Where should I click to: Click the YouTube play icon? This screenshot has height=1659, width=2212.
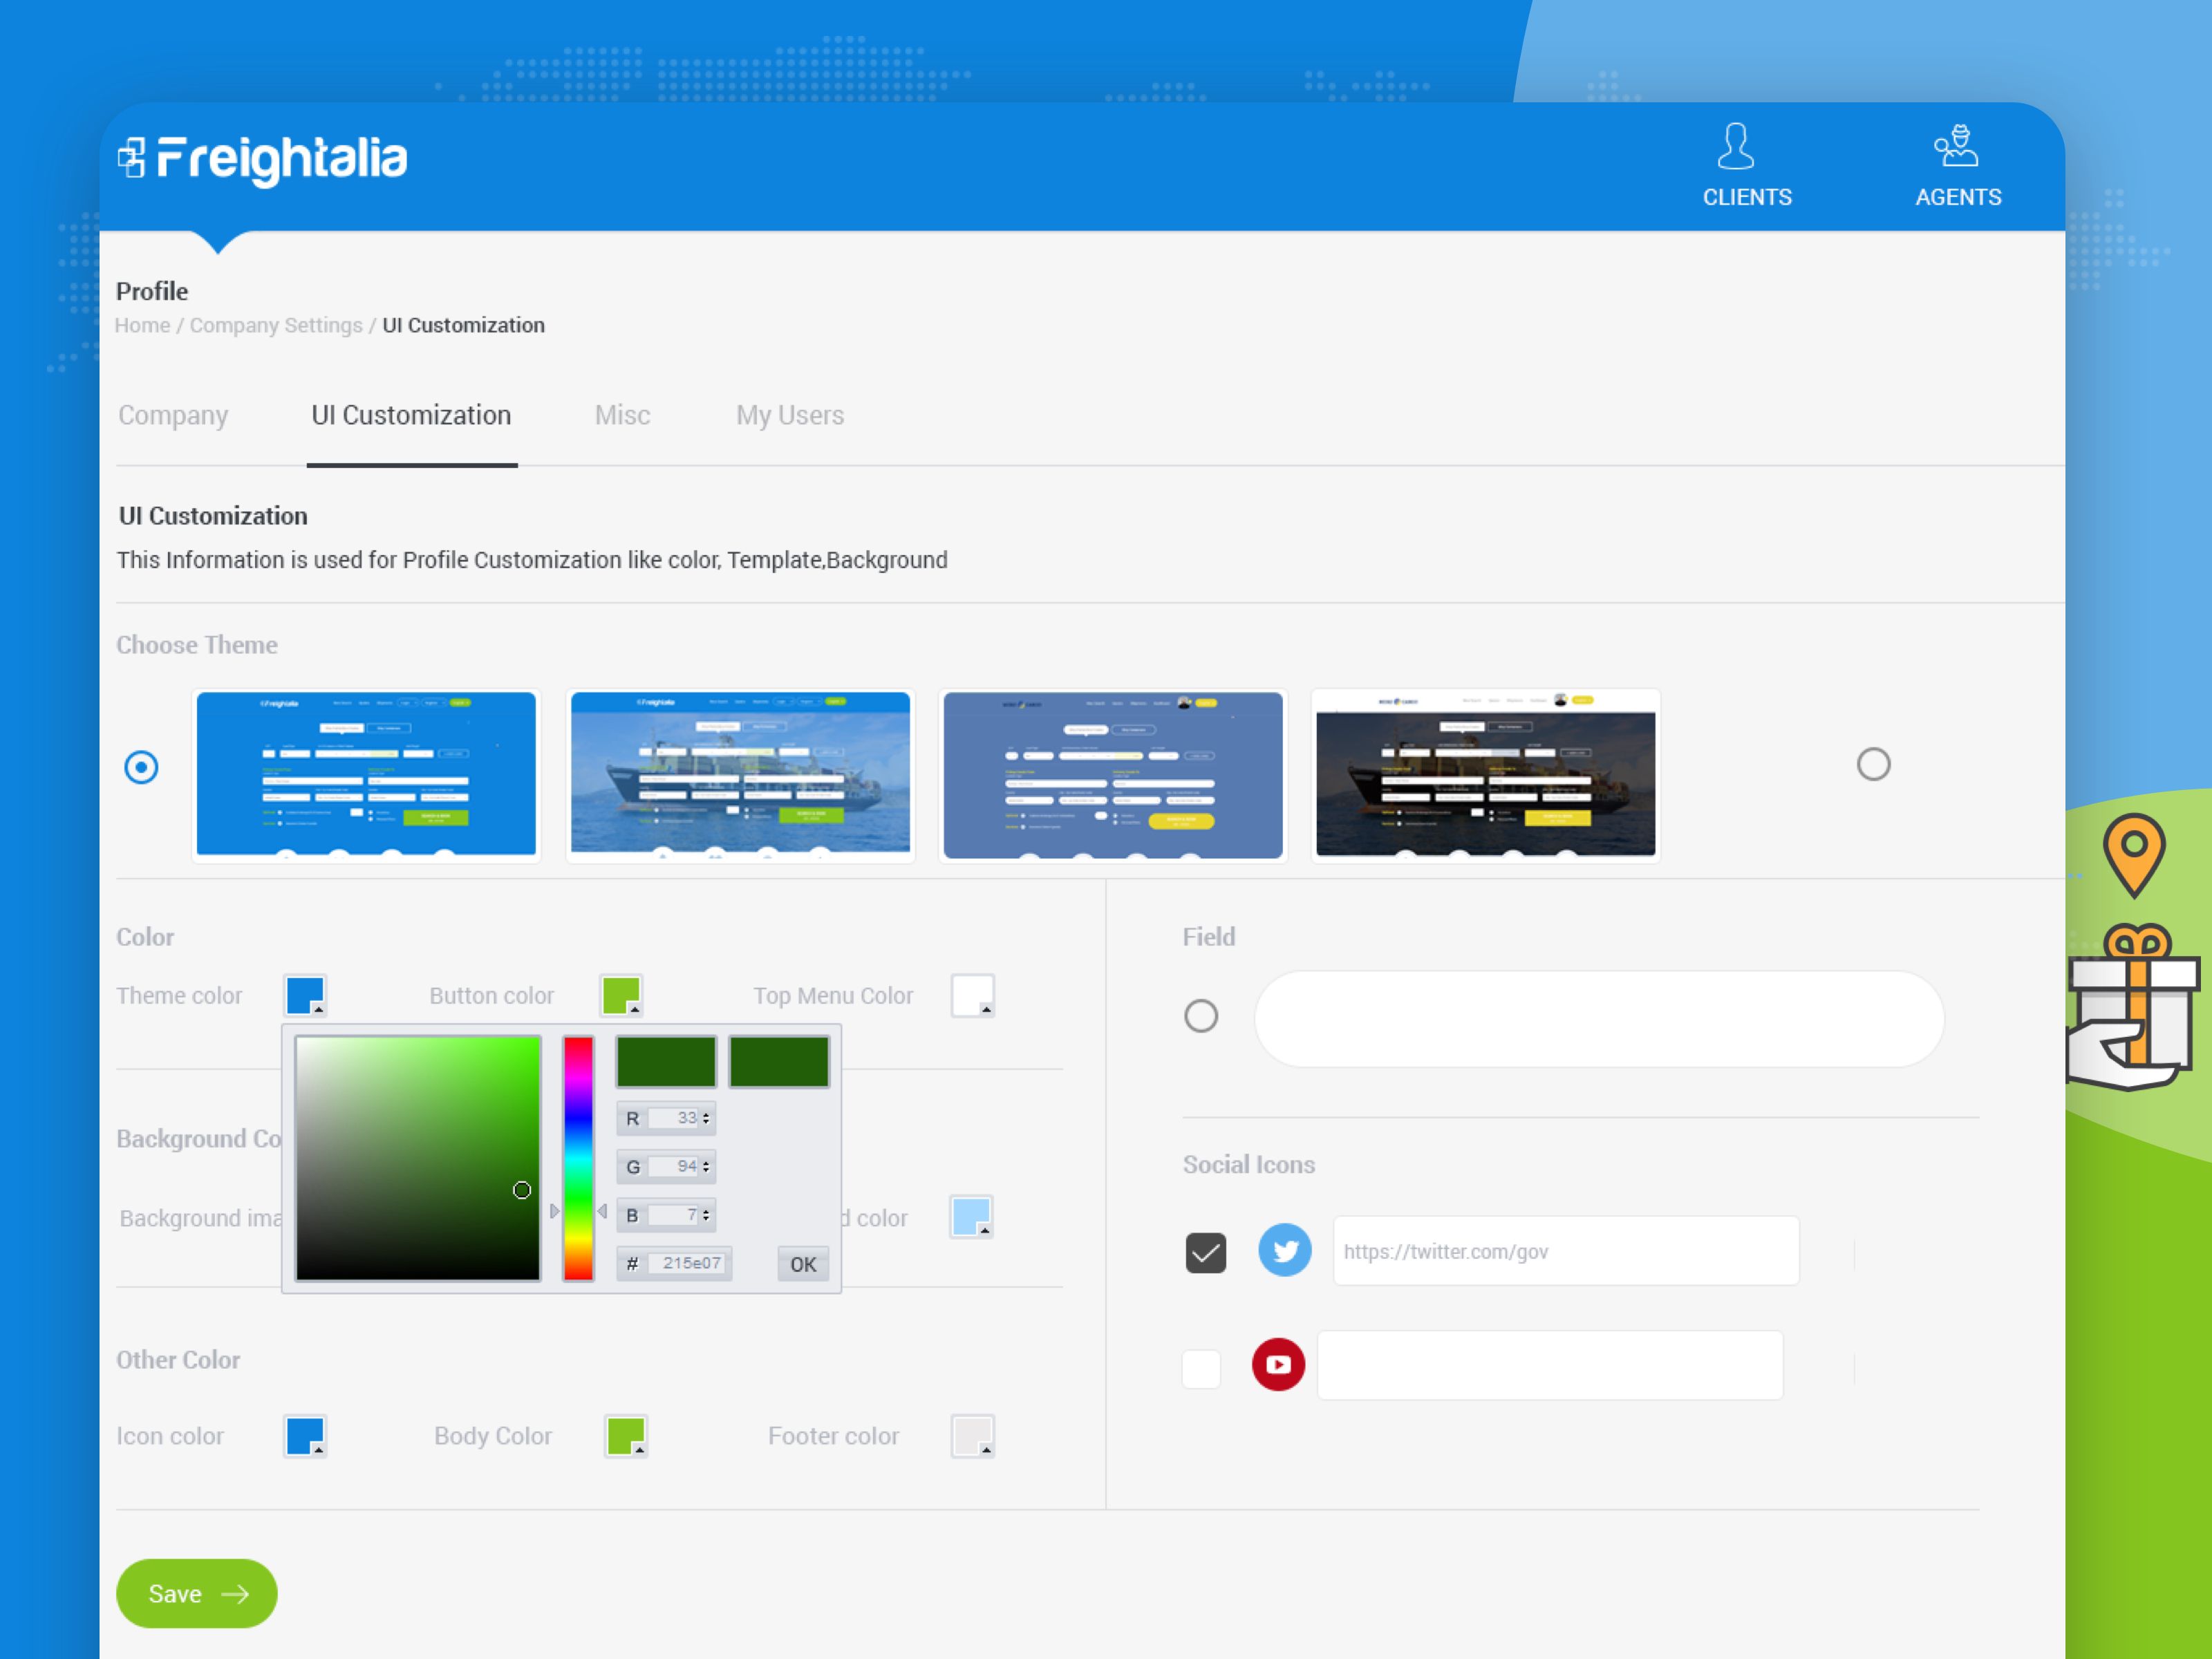coord(1278,1364)
